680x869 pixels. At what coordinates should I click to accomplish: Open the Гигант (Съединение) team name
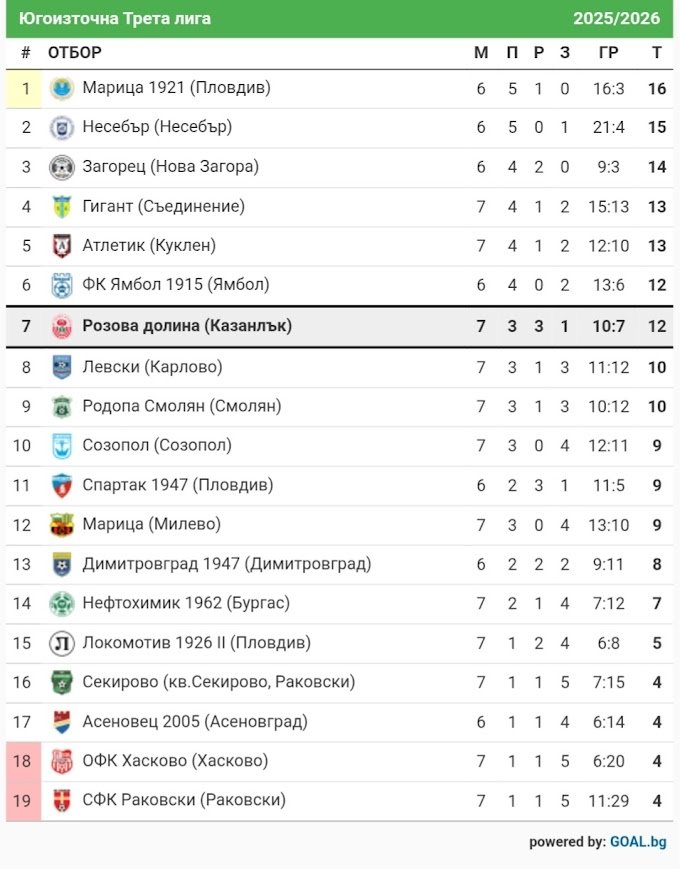coord(163,207)
